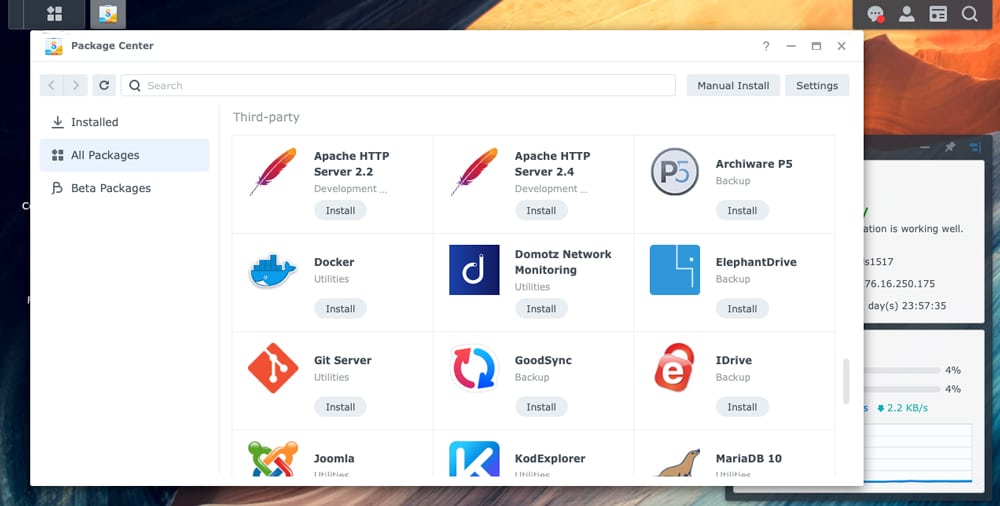
Task: Install the Docker package
Action: (x=341, y=309)
